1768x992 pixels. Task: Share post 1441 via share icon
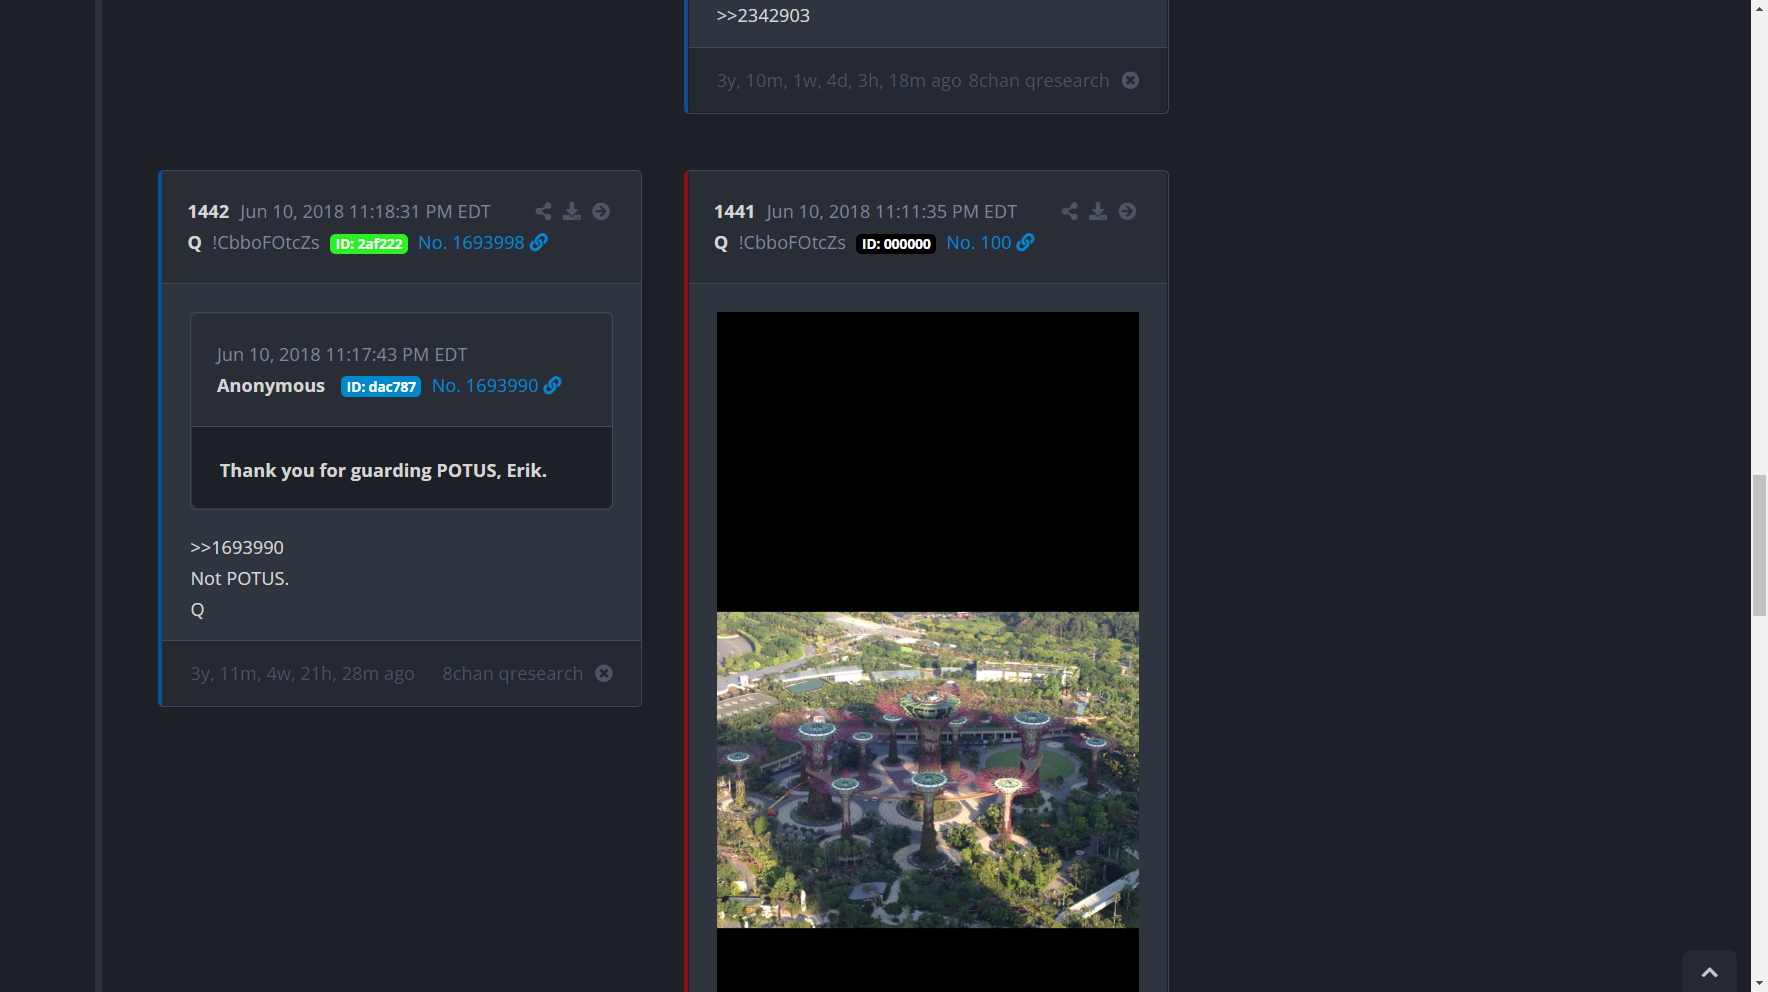(1070, 211)
